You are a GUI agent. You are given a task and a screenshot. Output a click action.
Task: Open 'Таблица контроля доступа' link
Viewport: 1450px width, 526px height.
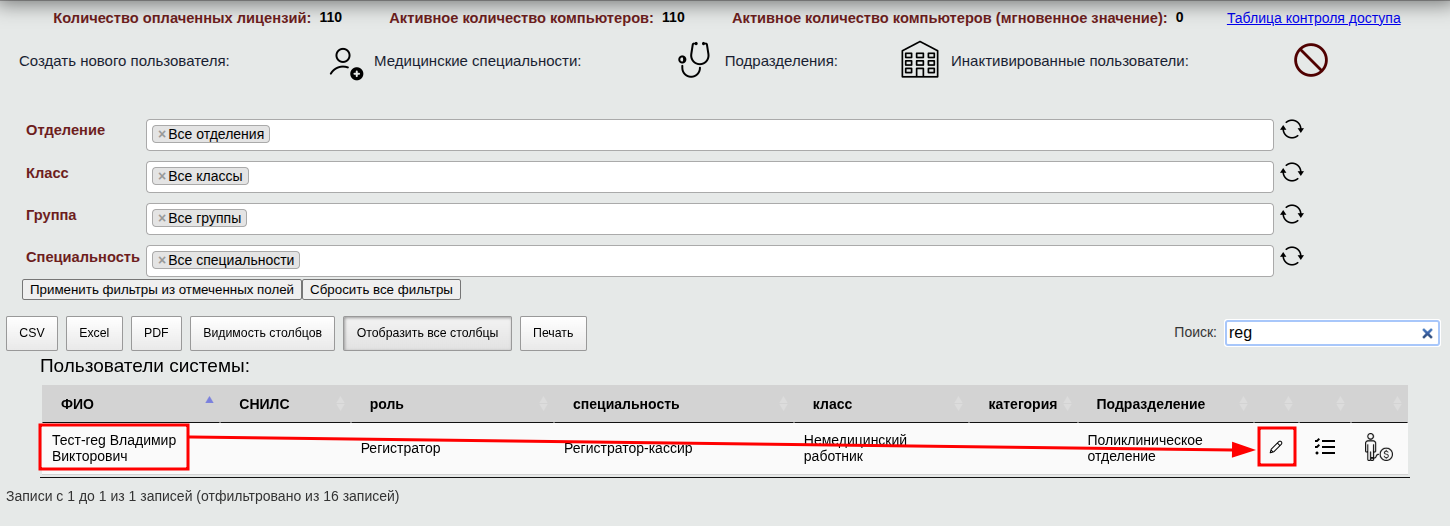(x=1313, y=18)
